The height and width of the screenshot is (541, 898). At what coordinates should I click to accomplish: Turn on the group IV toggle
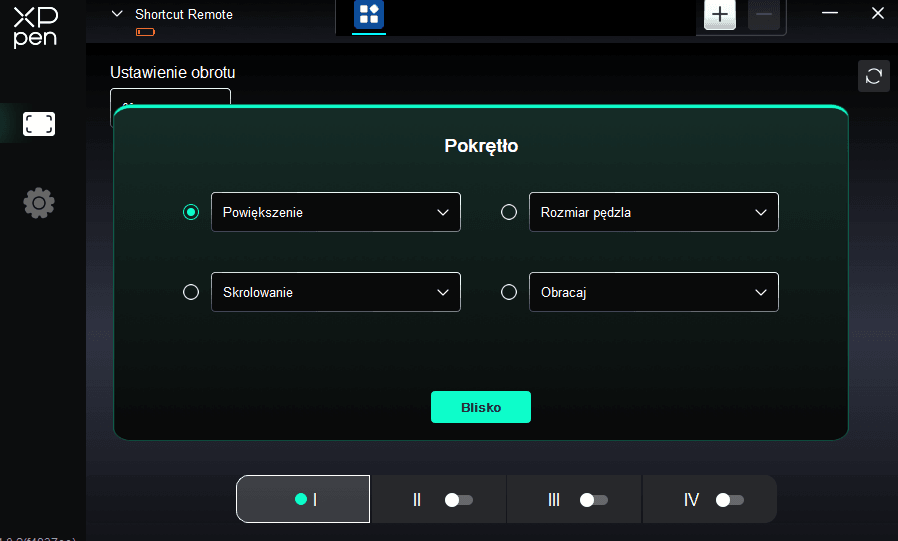click(730, 500)
